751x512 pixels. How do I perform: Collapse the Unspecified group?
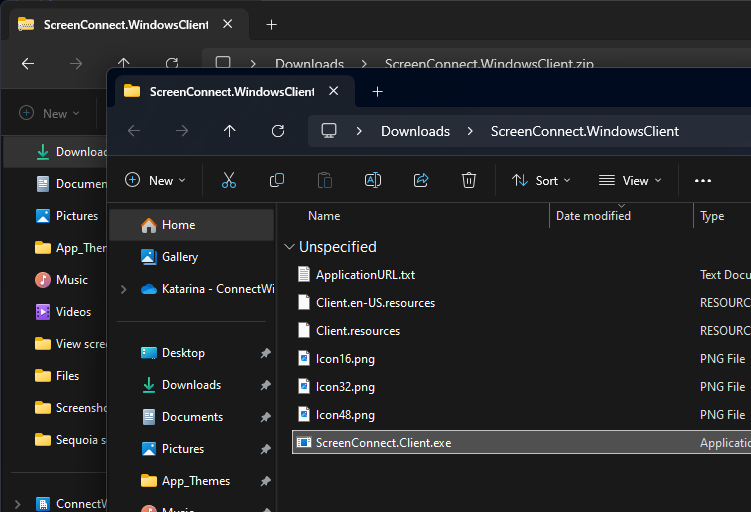point(289,247)
